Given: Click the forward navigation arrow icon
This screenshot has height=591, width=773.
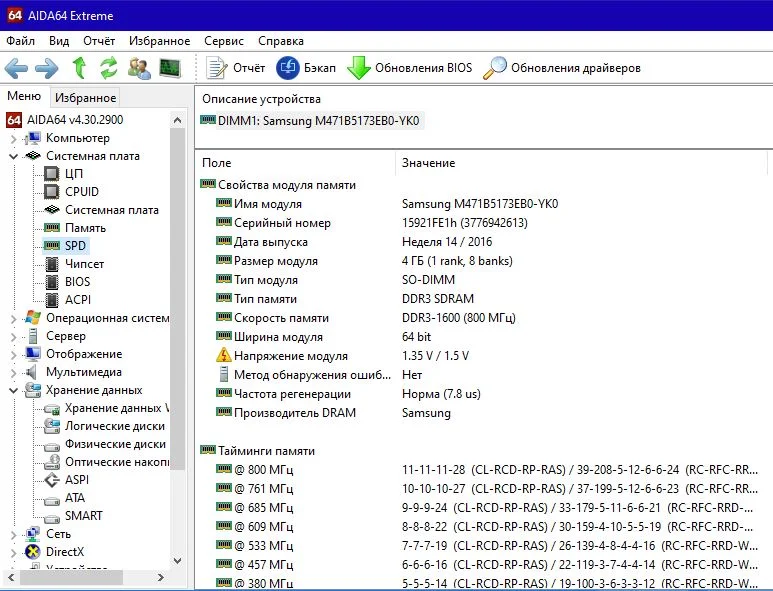Looking at the screenshot, I should pos(47,68).
